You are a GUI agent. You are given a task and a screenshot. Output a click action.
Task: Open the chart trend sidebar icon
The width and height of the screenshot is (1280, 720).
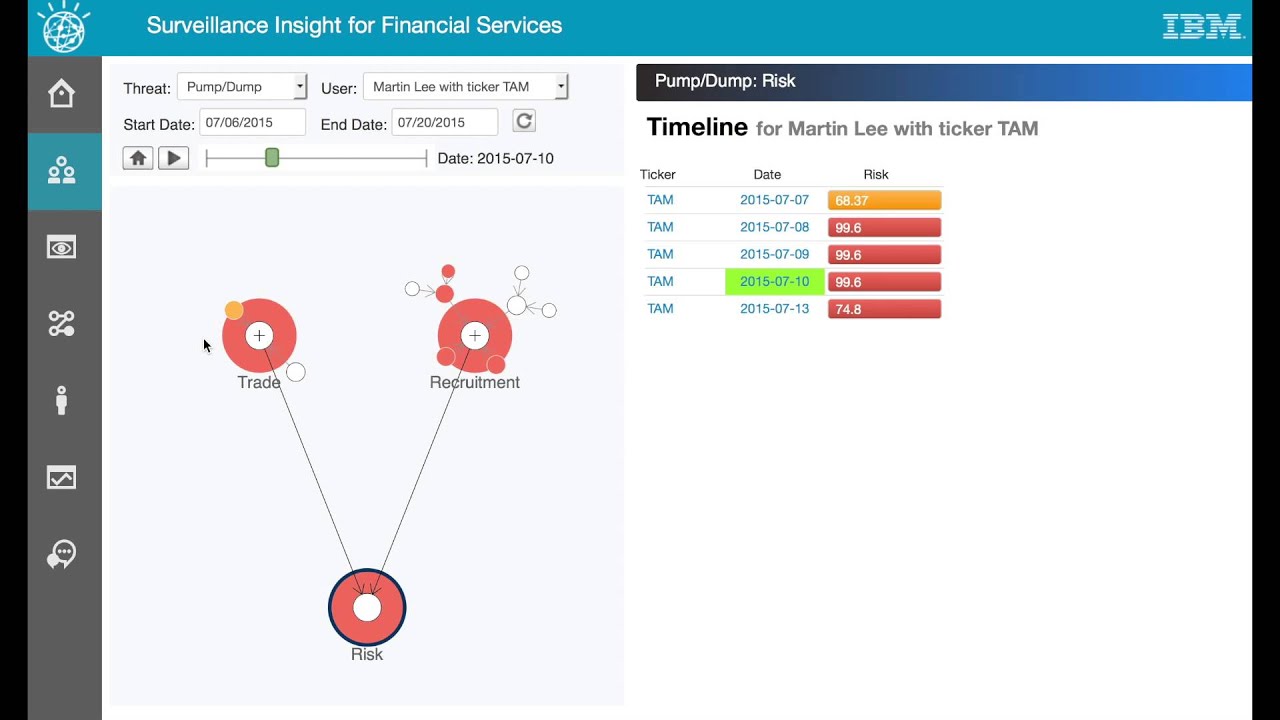(62, 478)
